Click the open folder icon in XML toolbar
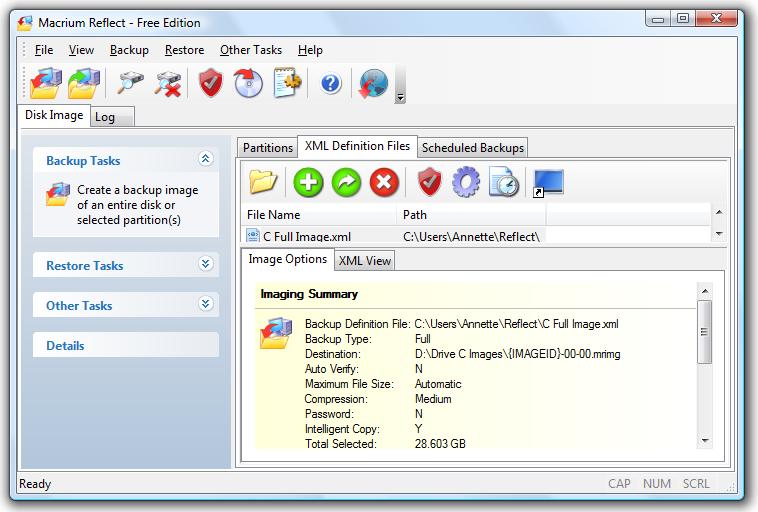This screenshot has width=758, height=512. (x=263, y=182)
